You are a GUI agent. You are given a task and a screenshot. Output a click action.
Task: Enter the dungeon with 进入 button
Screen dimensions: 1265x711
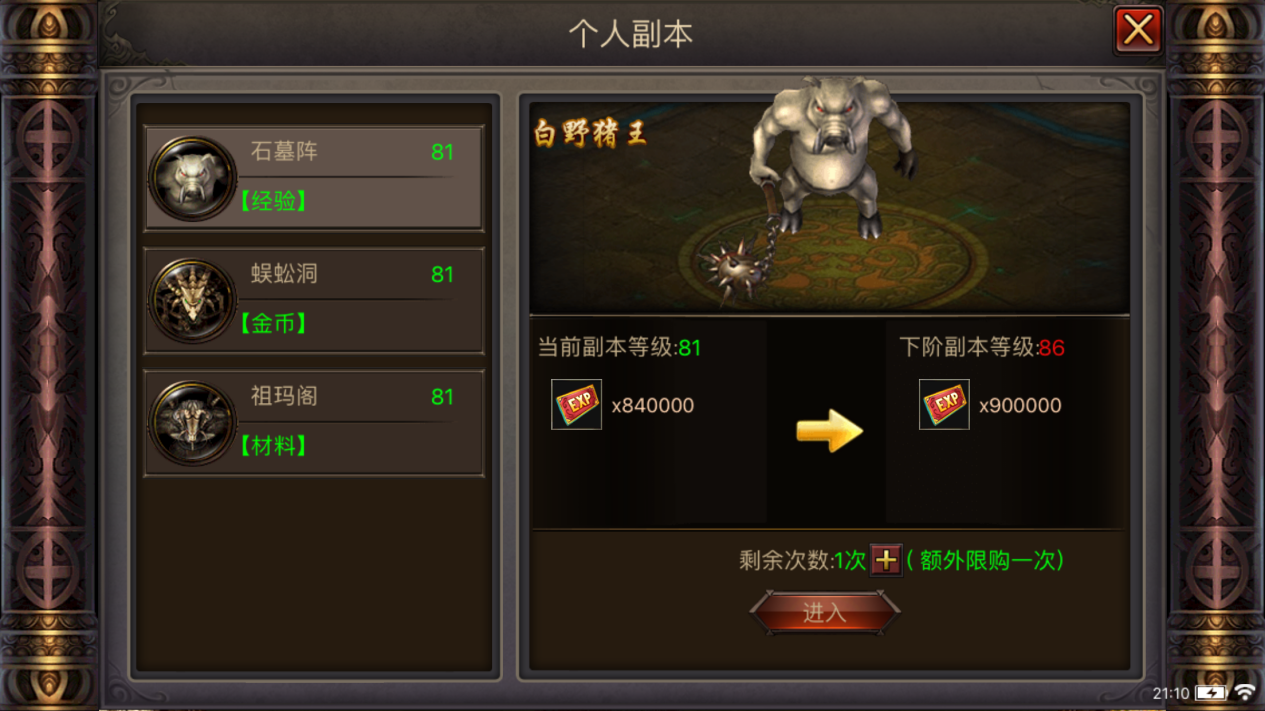click(825, 613)
